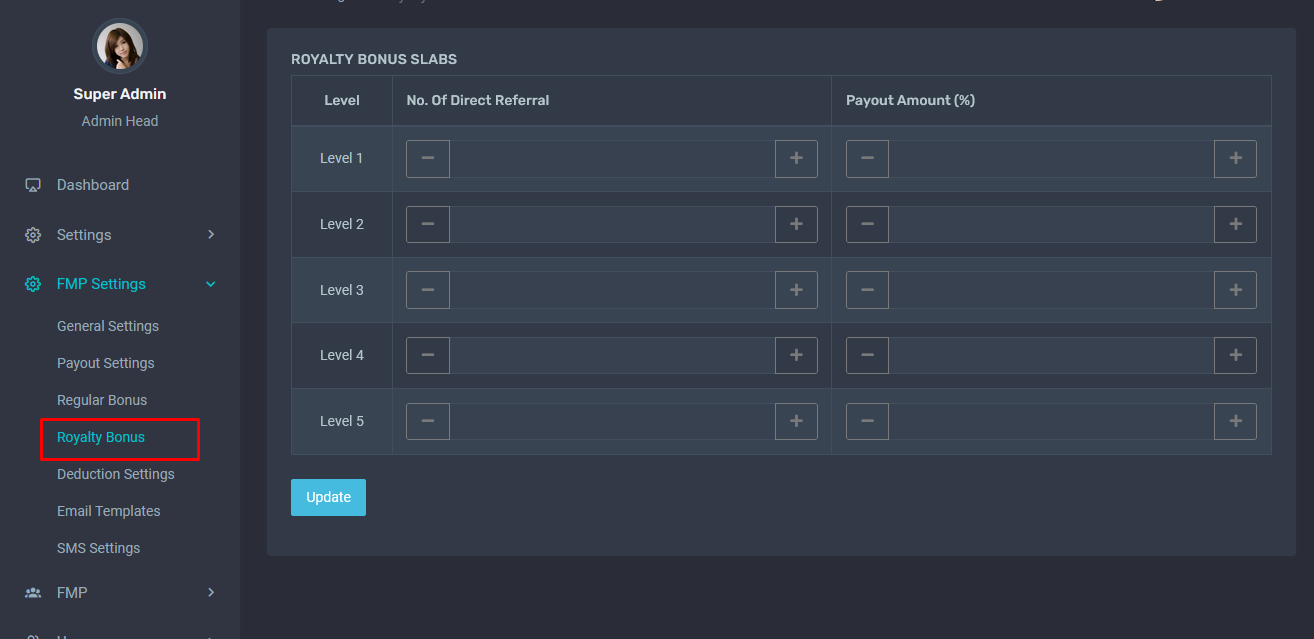Open the Email Templates link
This screenshot has width=1314, height=639.
[x=109, y=511]
